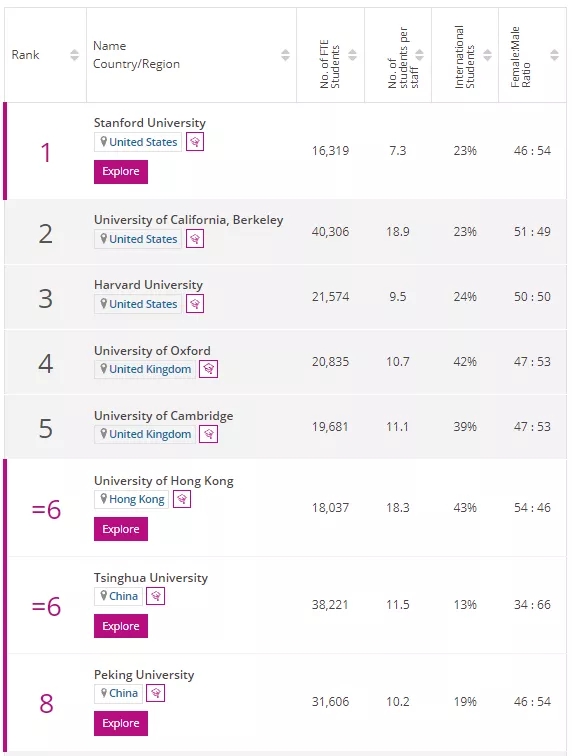The image size is (572, 756).
Task: Click graduation cap icon in Peking row
Action: tap(156, 693)
